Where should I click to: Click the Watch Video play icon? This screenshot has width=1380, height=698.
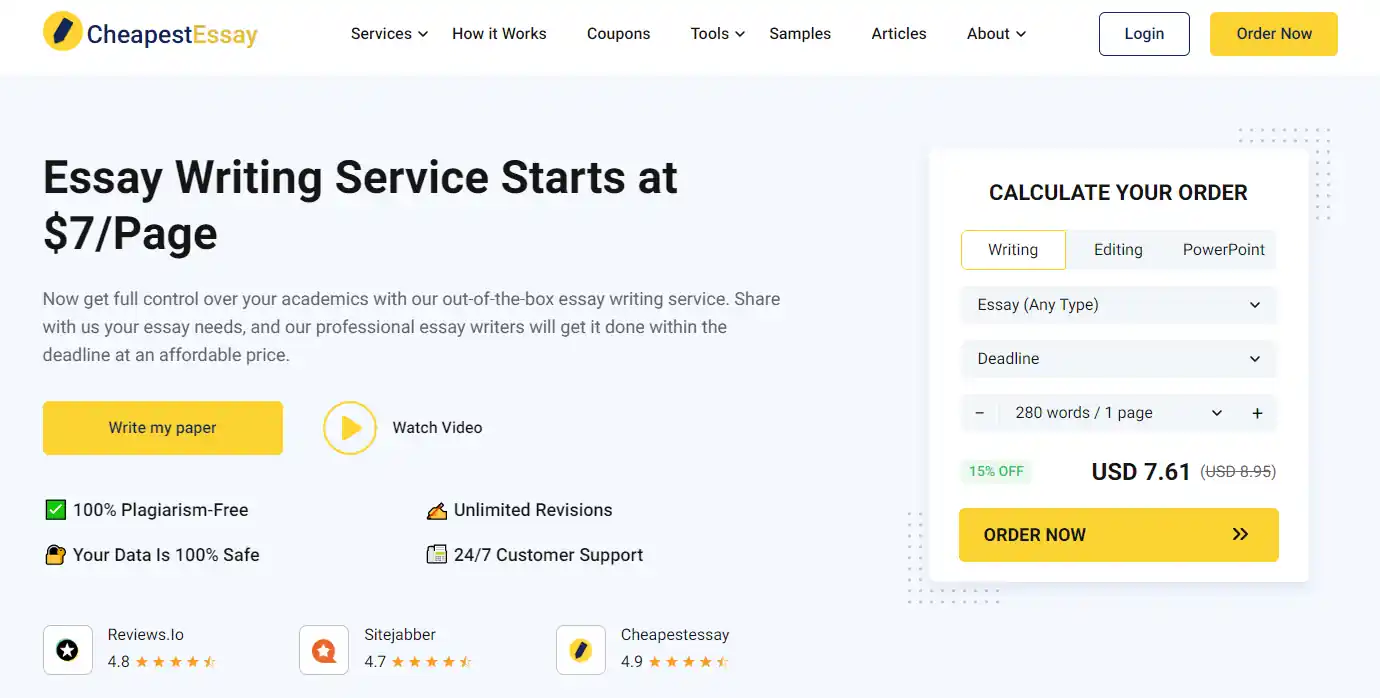pos(350,427)
